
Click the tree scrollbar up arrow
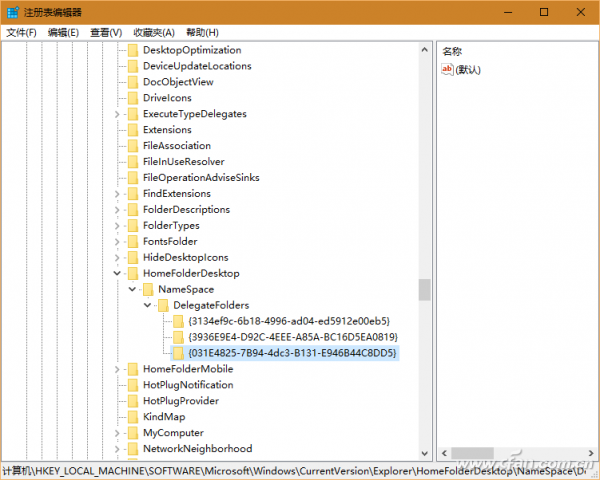[424, 50]
